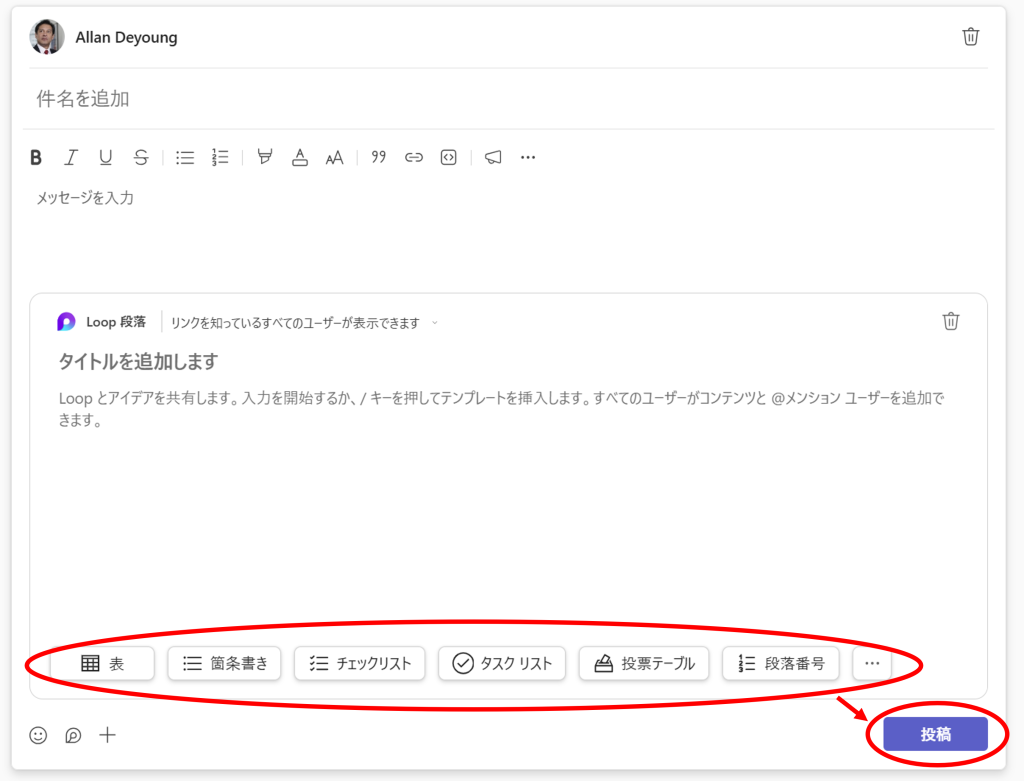The width and height of the screenshot is (1024, 781).
Task: Insert a bulleted list from toolbar
Action: coord(185,157)
